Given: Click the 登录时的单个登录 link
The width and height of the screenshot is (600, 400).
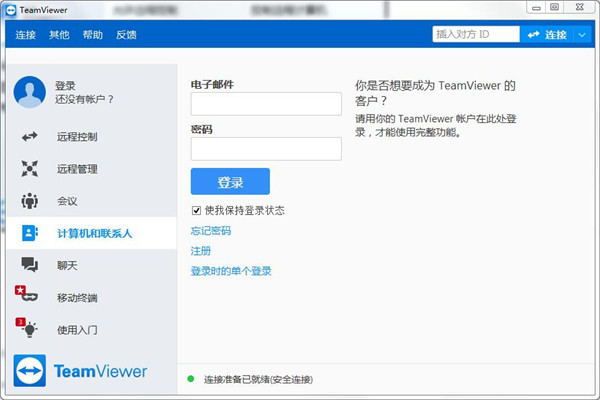Looking at the screenshot, I should (x=231, y=271).
